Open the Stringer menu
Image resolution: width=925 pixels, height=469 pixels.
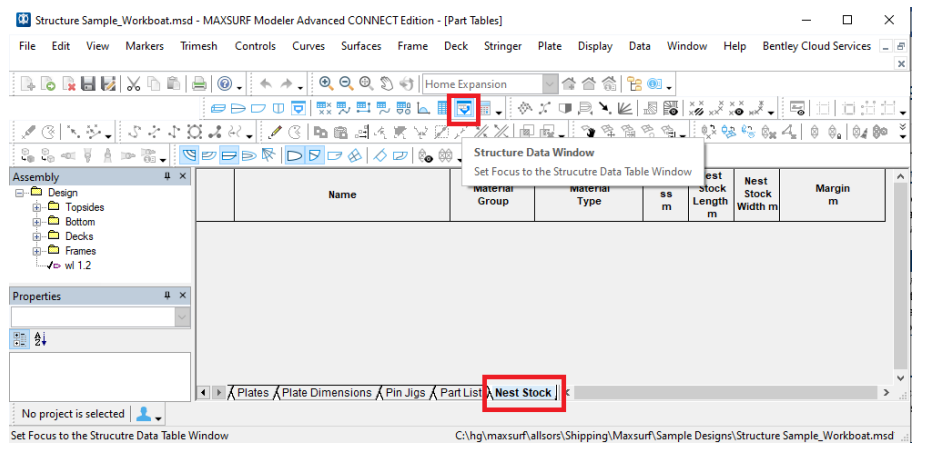click(x=503, y=46)
